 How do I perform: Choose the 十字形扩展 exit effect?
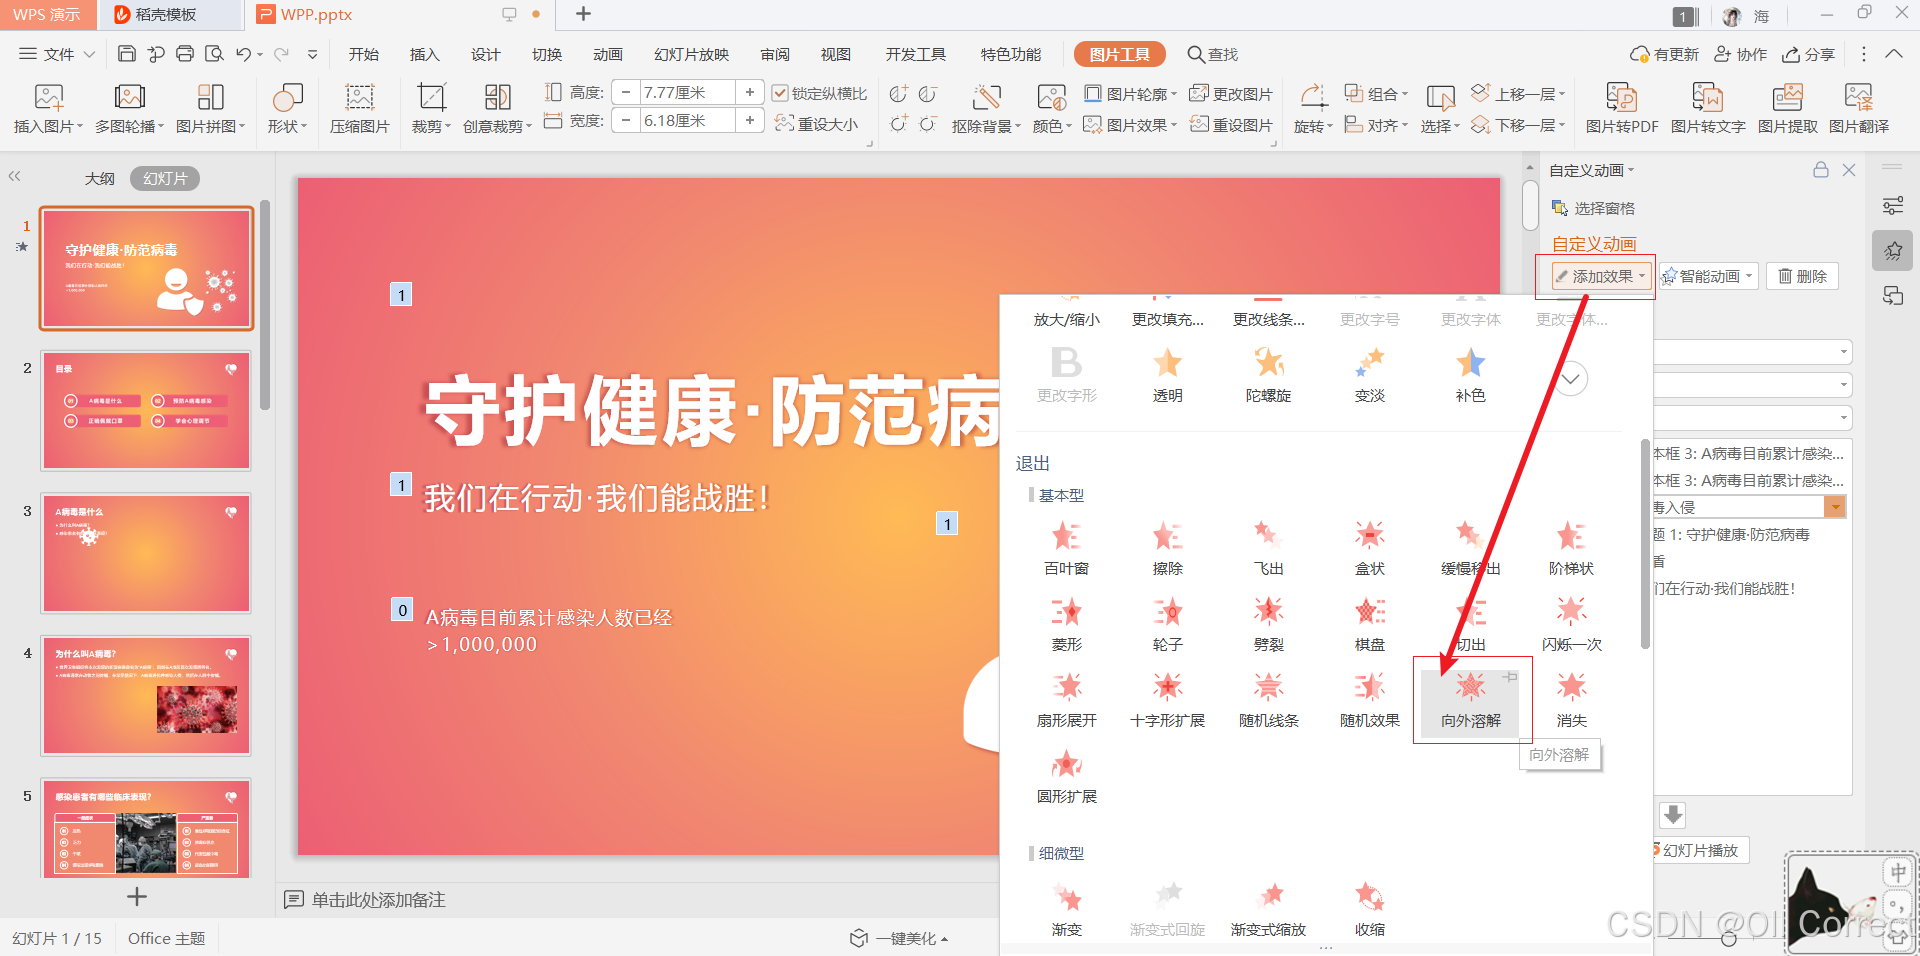coord(1167,700)
